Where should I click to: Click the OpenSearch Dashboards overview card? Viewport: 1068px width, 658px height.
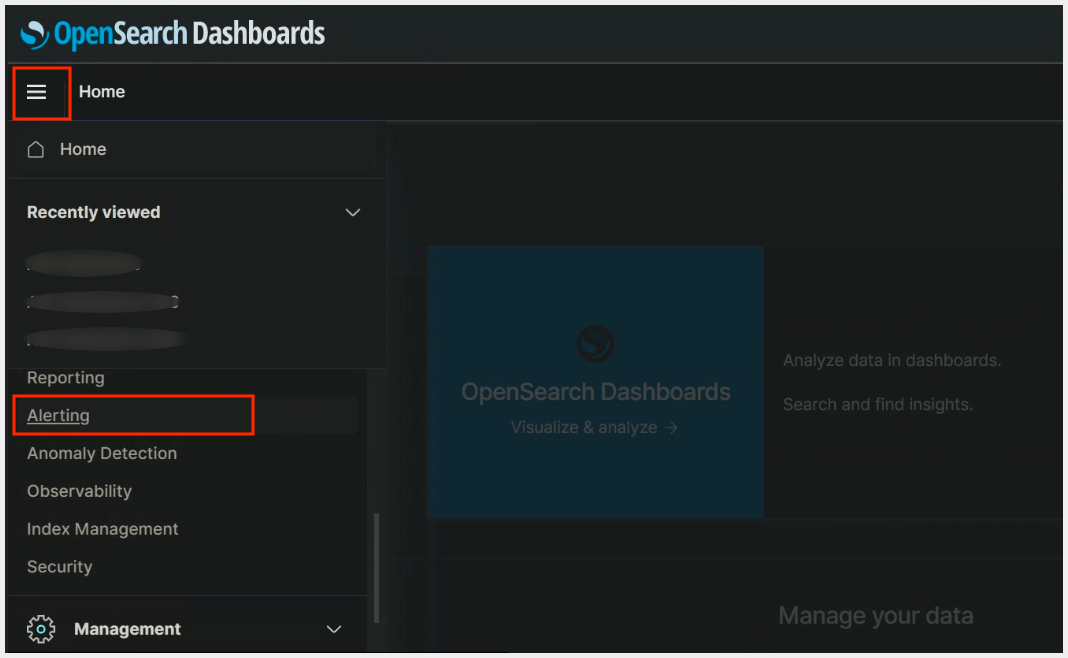(595, 381)
